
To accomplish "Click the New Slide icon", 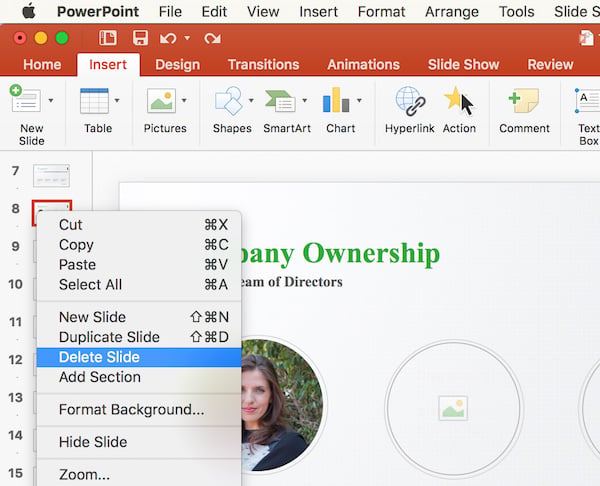I will click(25, 99).
